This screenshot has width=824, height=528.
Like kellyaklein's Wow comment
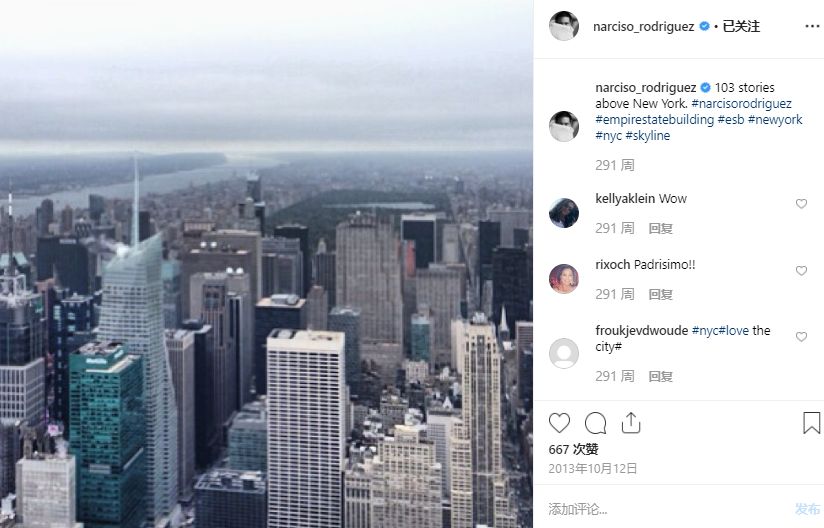801,204
